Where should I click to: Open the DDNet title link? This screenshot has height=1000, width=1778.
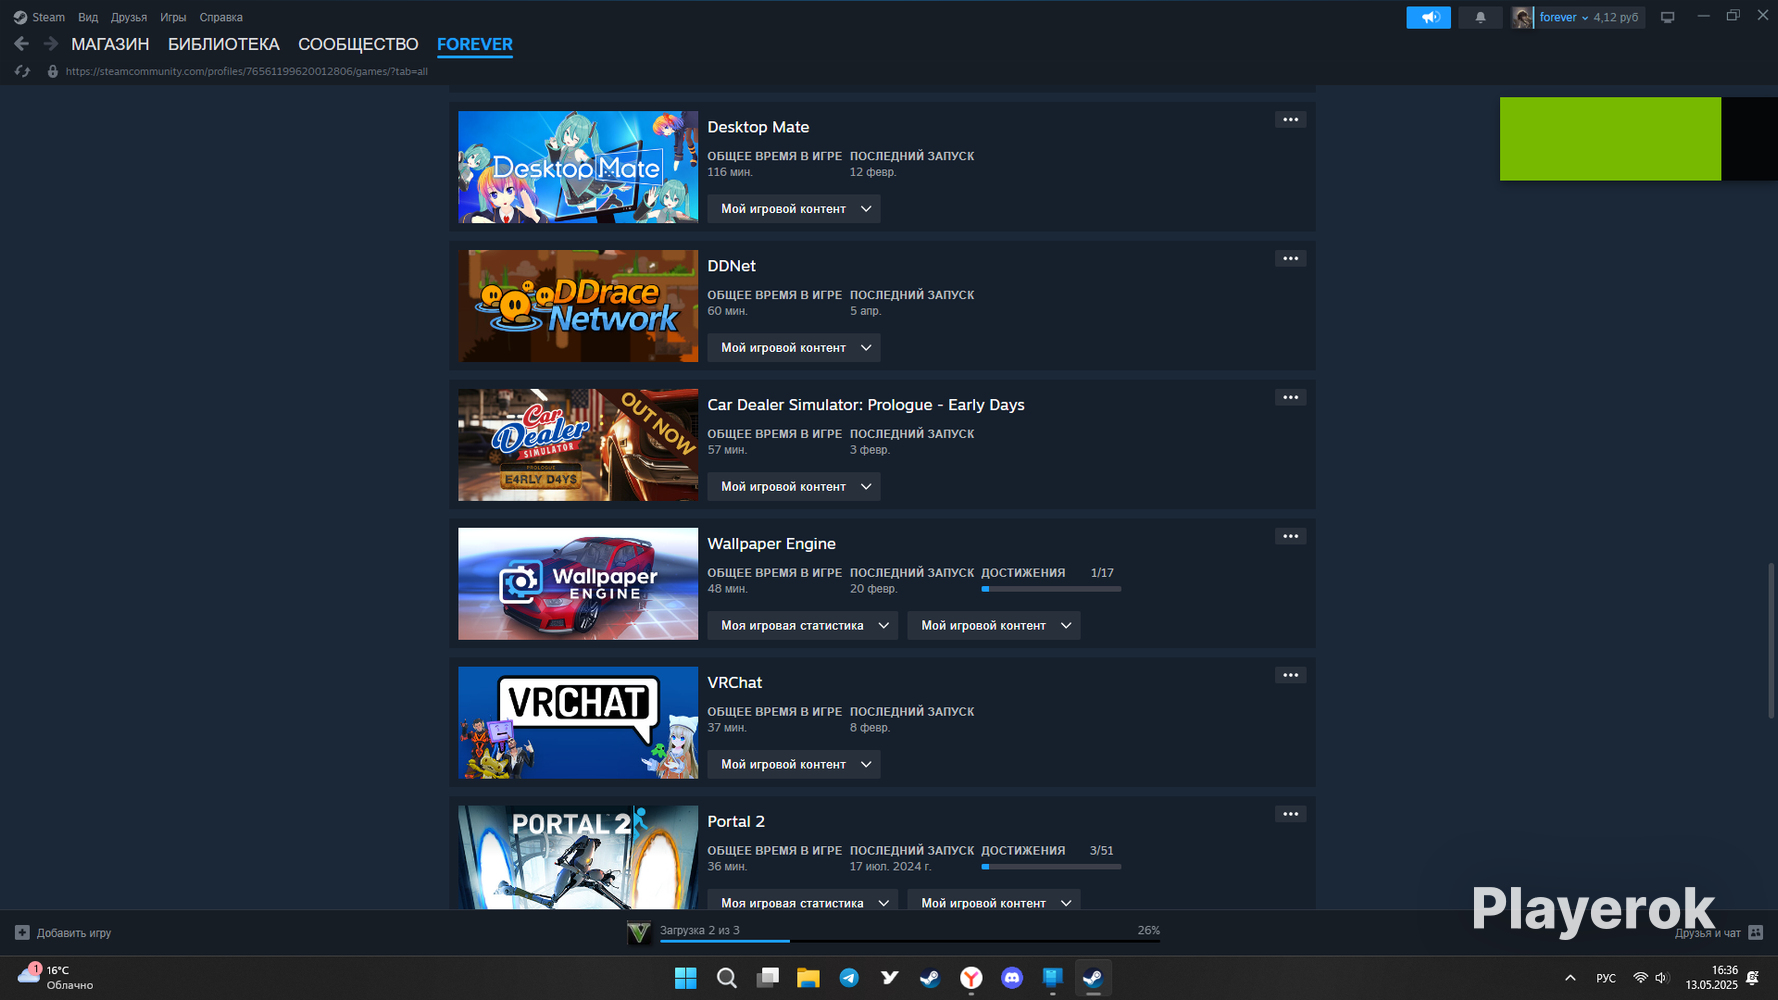point(731,266)
